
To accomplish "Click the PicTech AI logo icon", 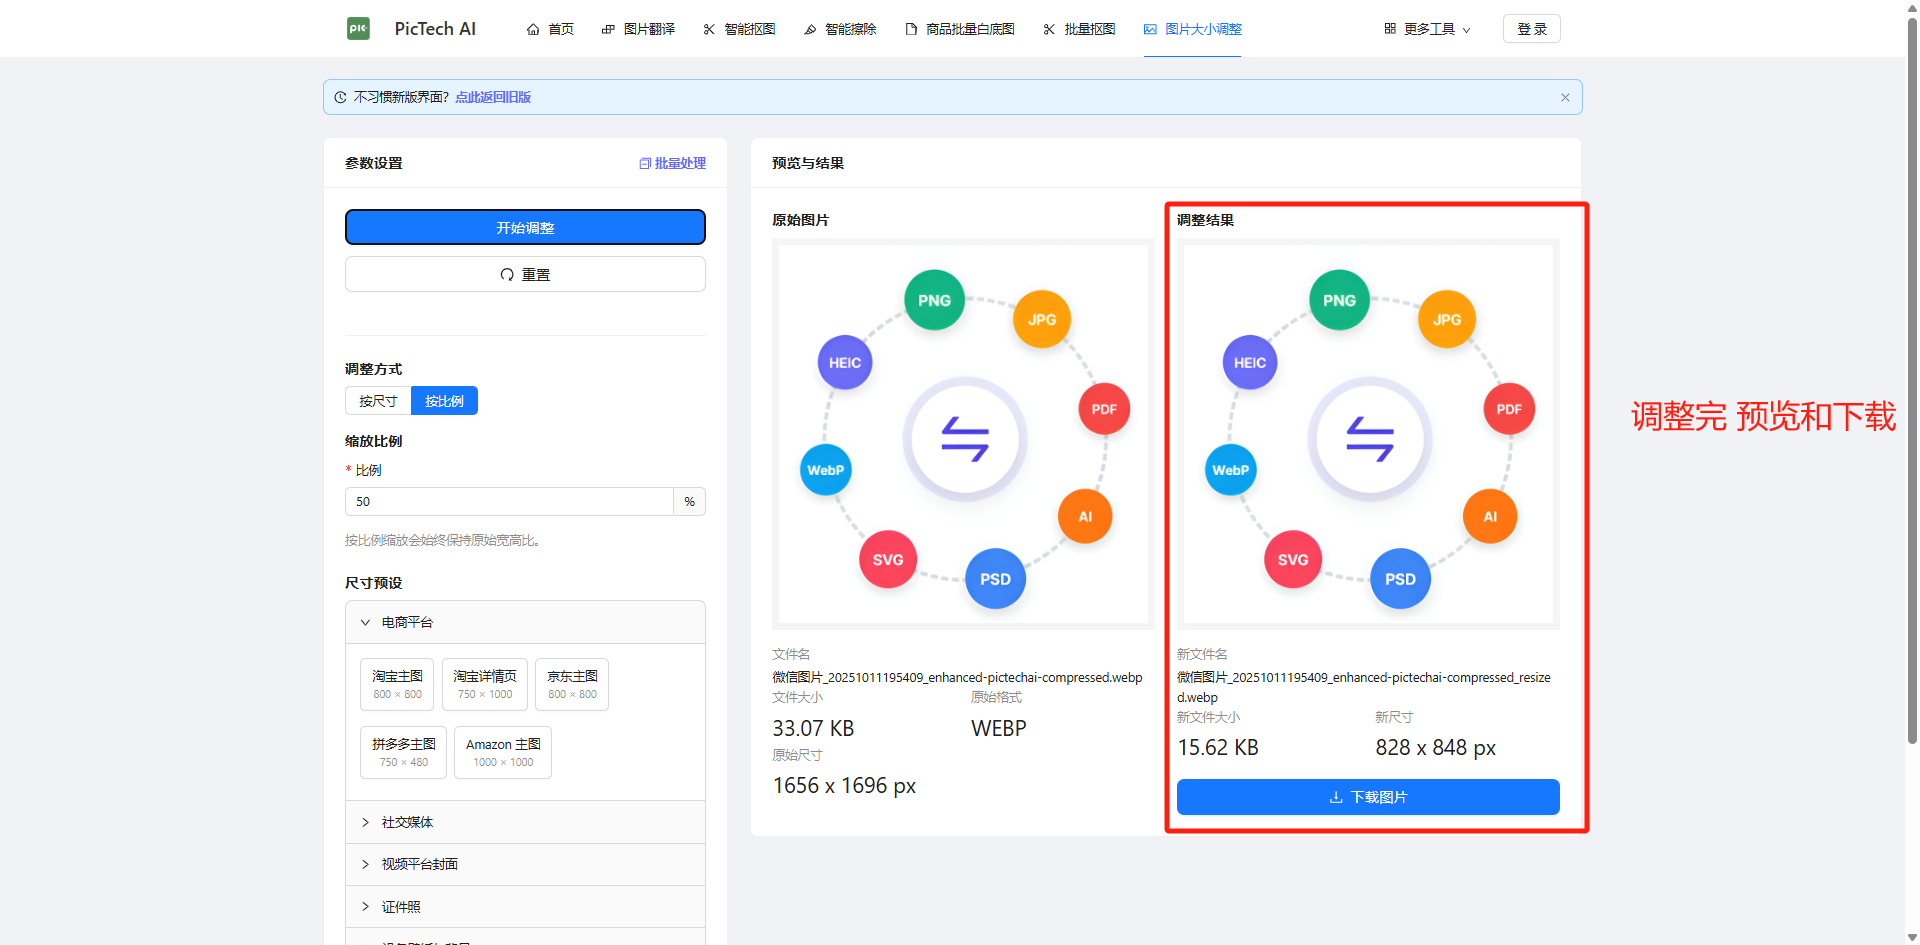I will (x=358, y=29).
